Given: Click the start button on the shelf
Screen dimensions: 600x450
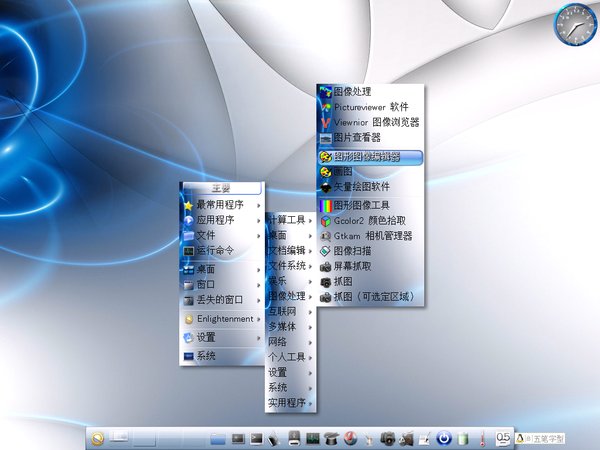Looking at the screenshot, I should tap(98, 437).
